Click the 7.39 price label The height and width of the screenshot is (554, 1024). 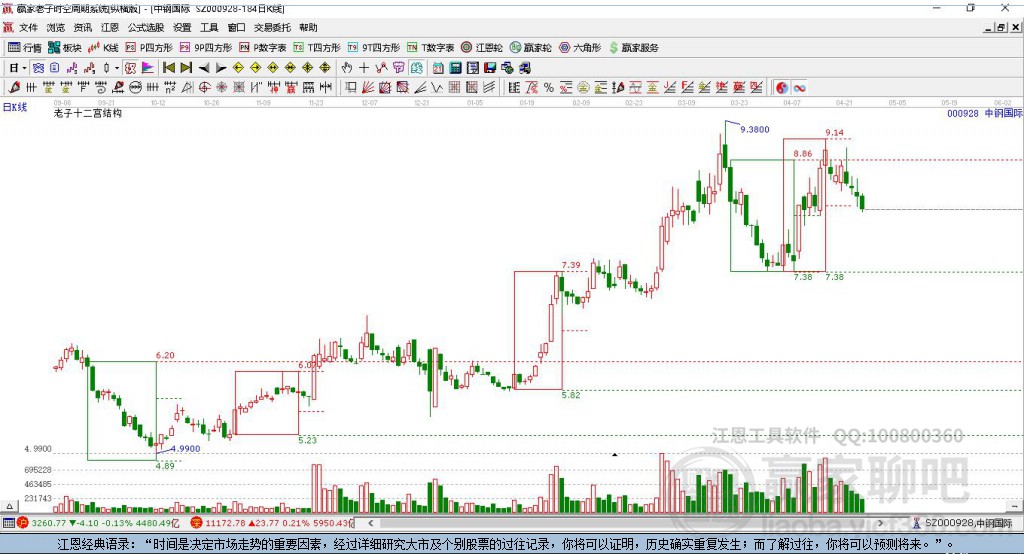[x=571, y=265]
